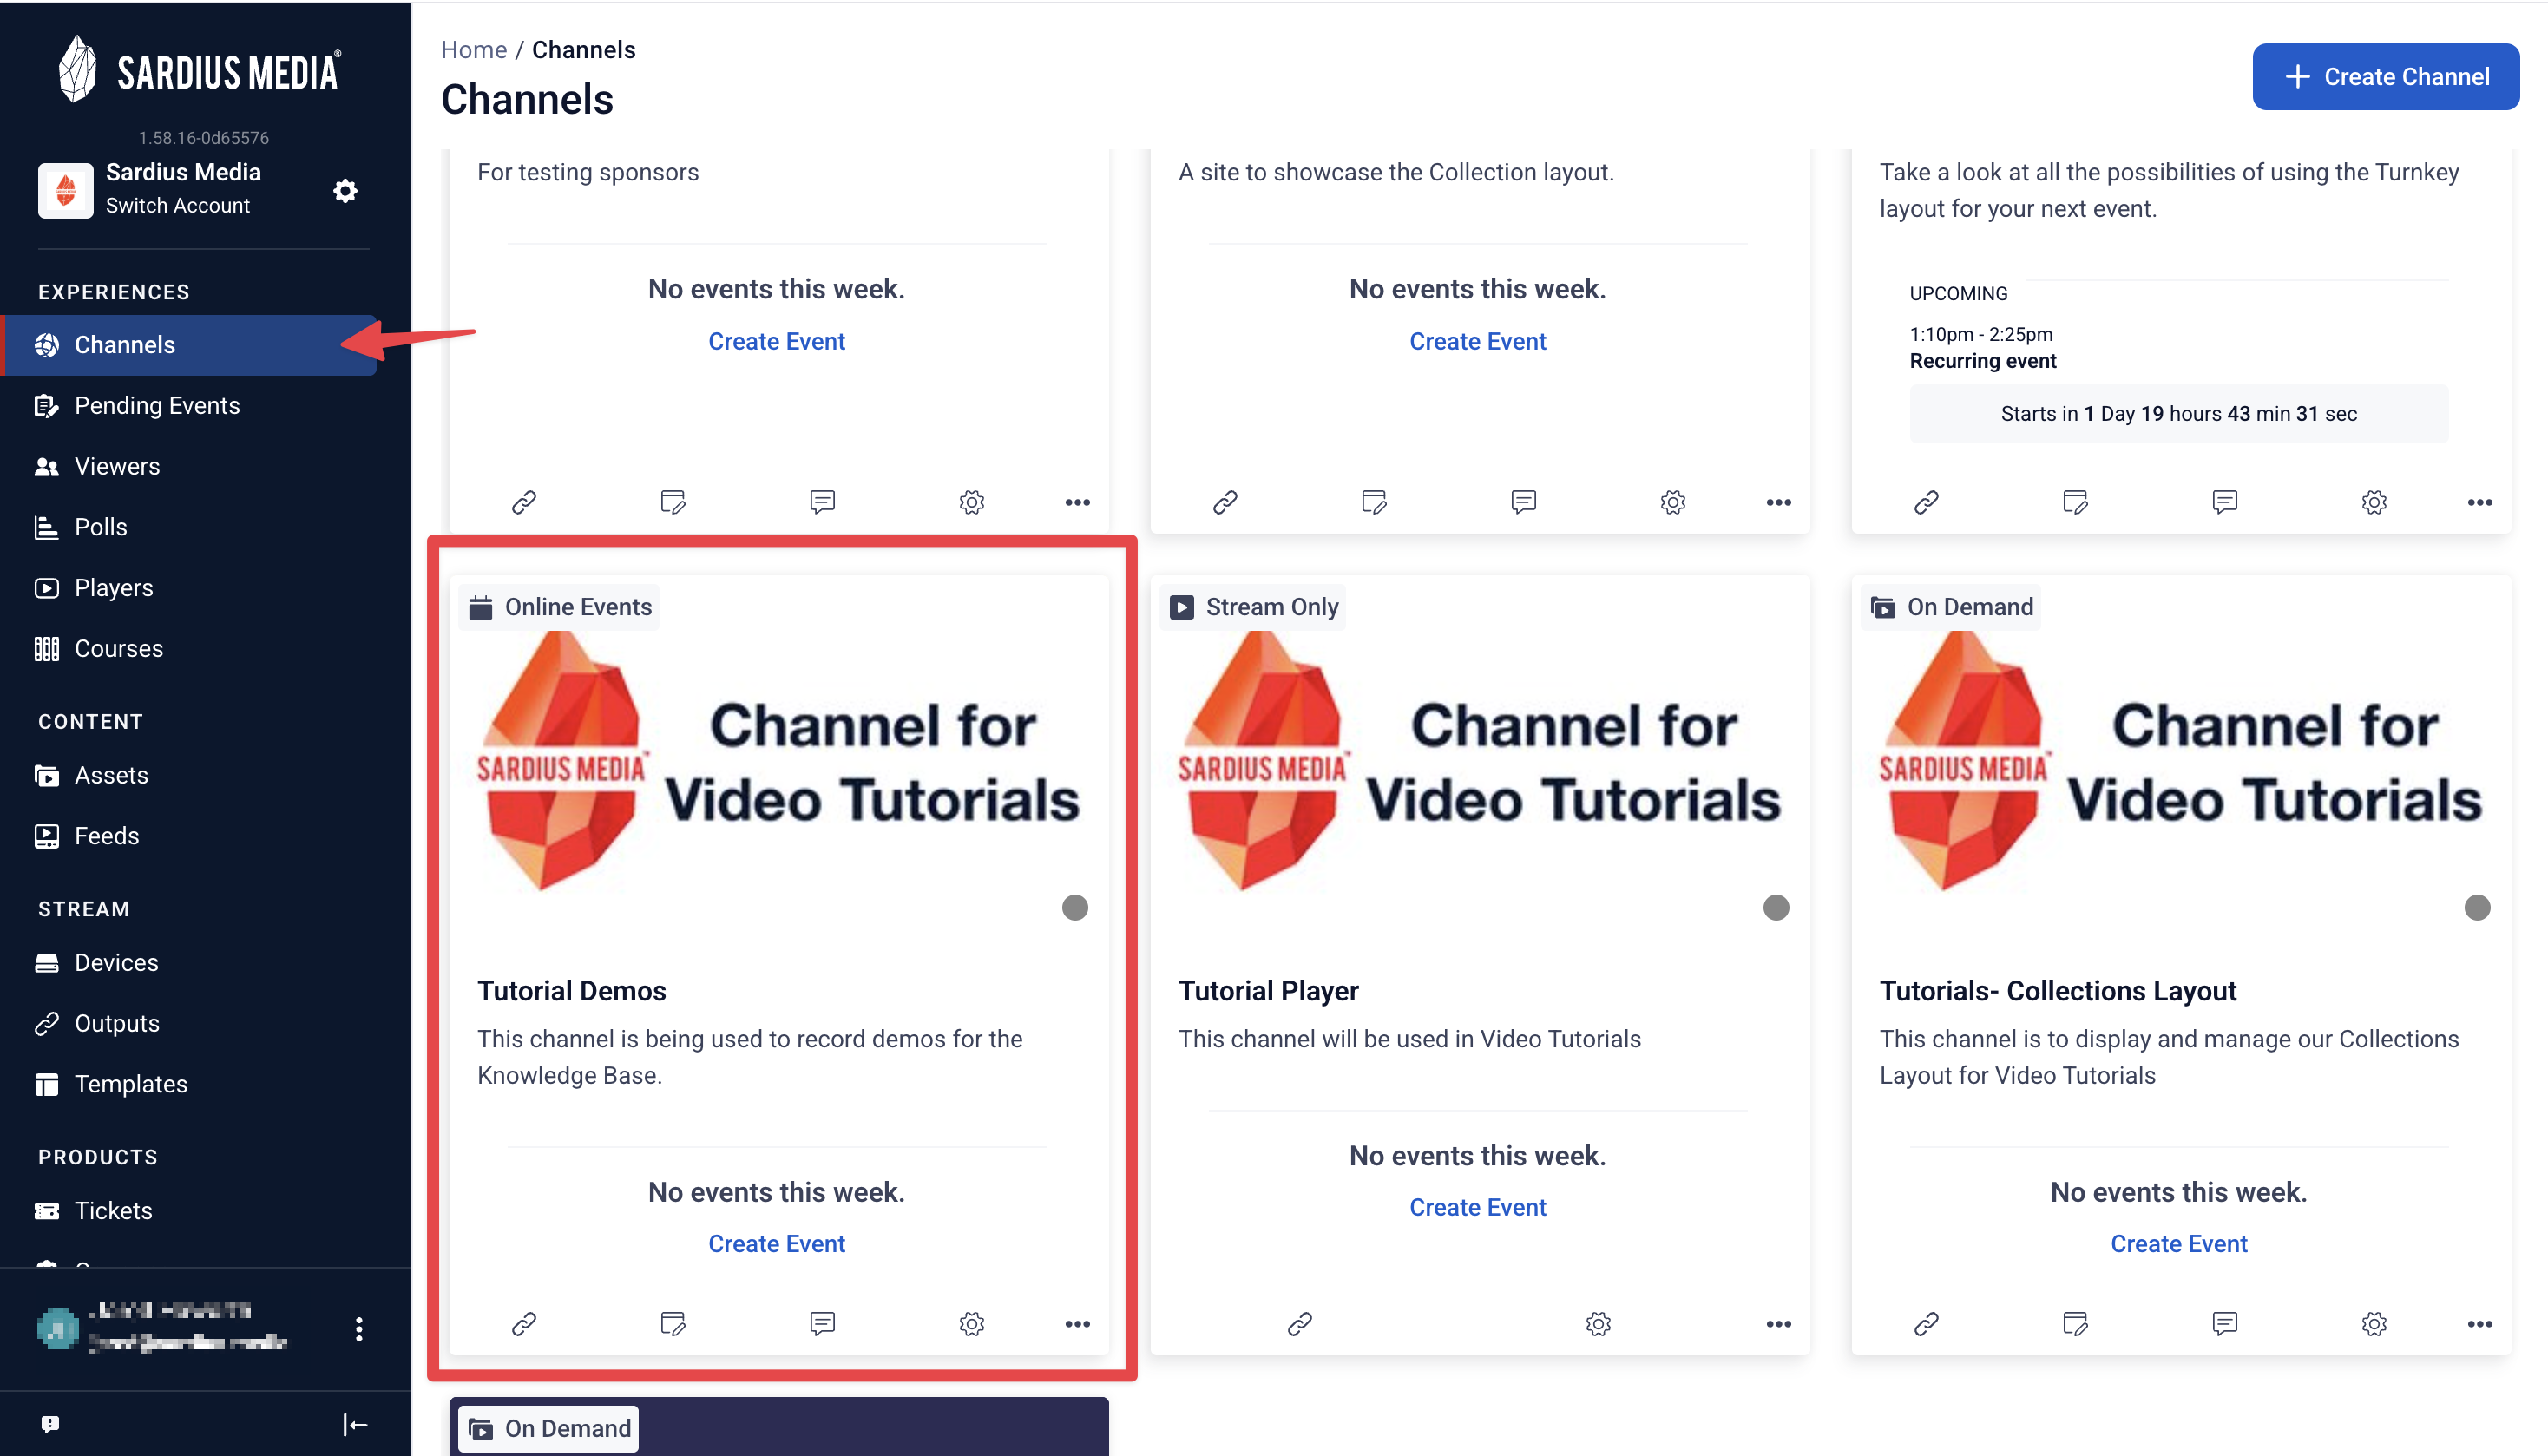Open edit note icon on Turnkey layout card

[x=2075, y=502]
